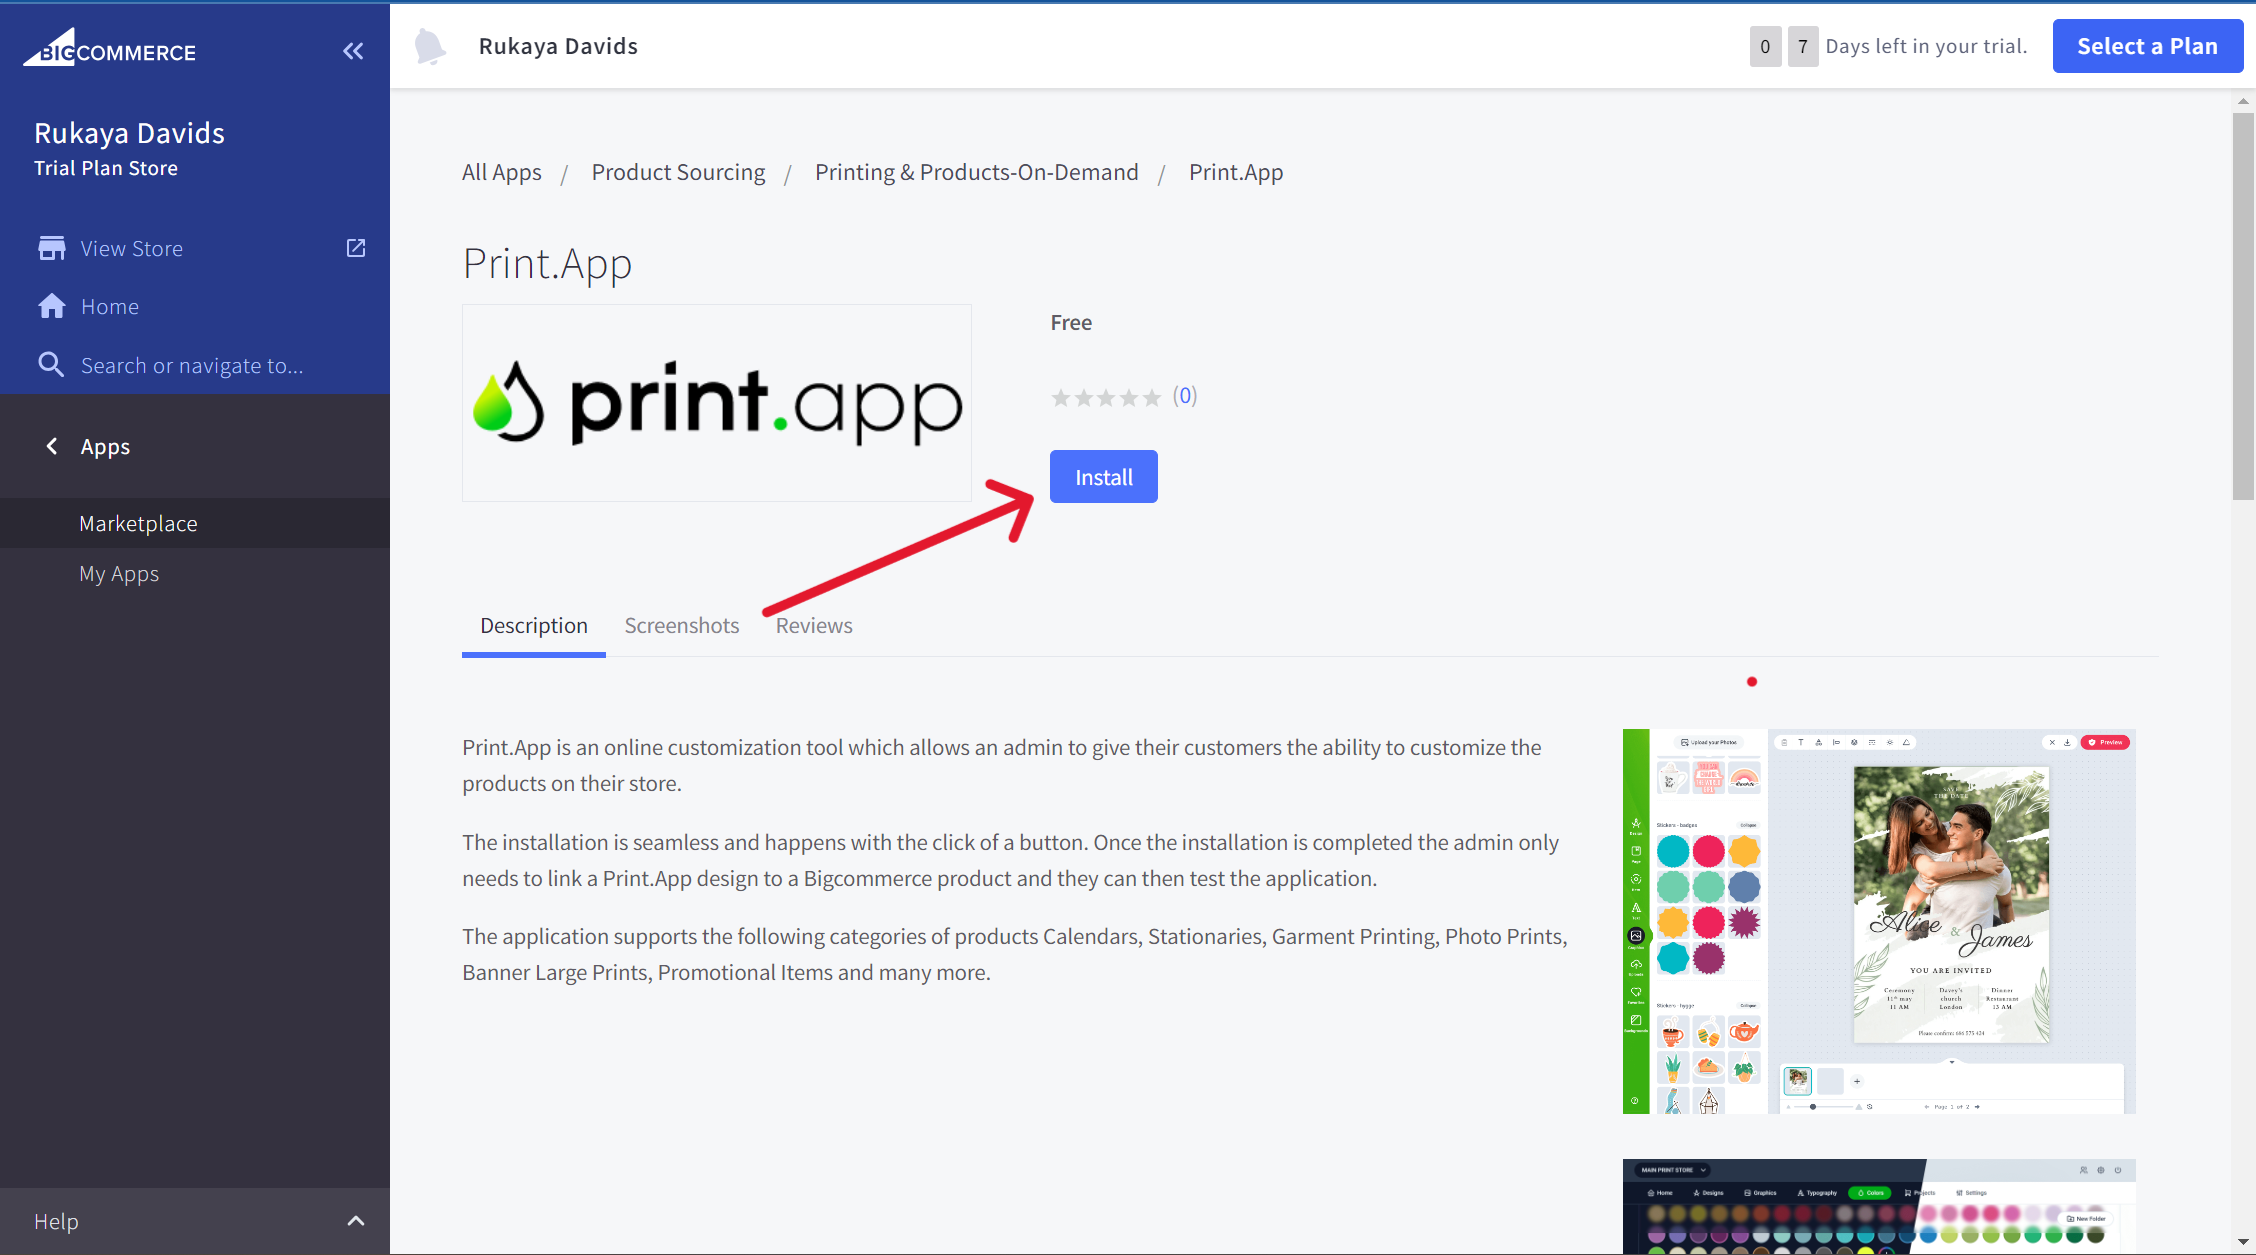Click the Trial Plan Store label
Image resolution: width=2256 pixels, height=1255 pixels.
coord(106,168)
